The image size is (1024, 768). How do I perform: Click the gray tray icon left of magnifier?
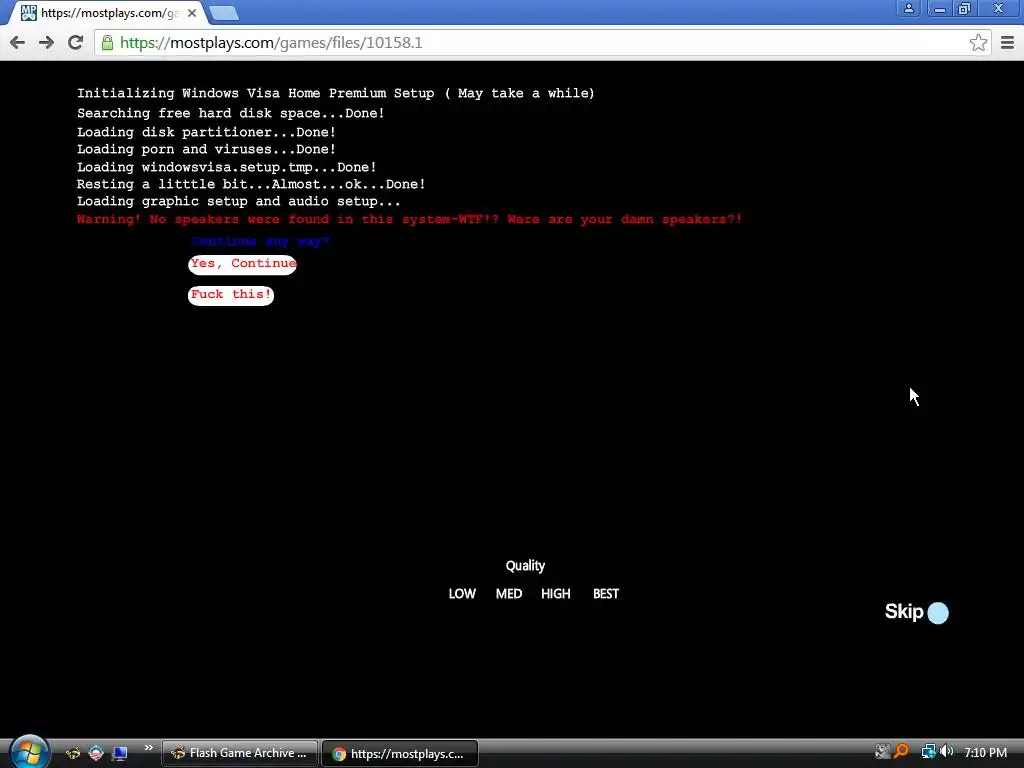point(882,752)
